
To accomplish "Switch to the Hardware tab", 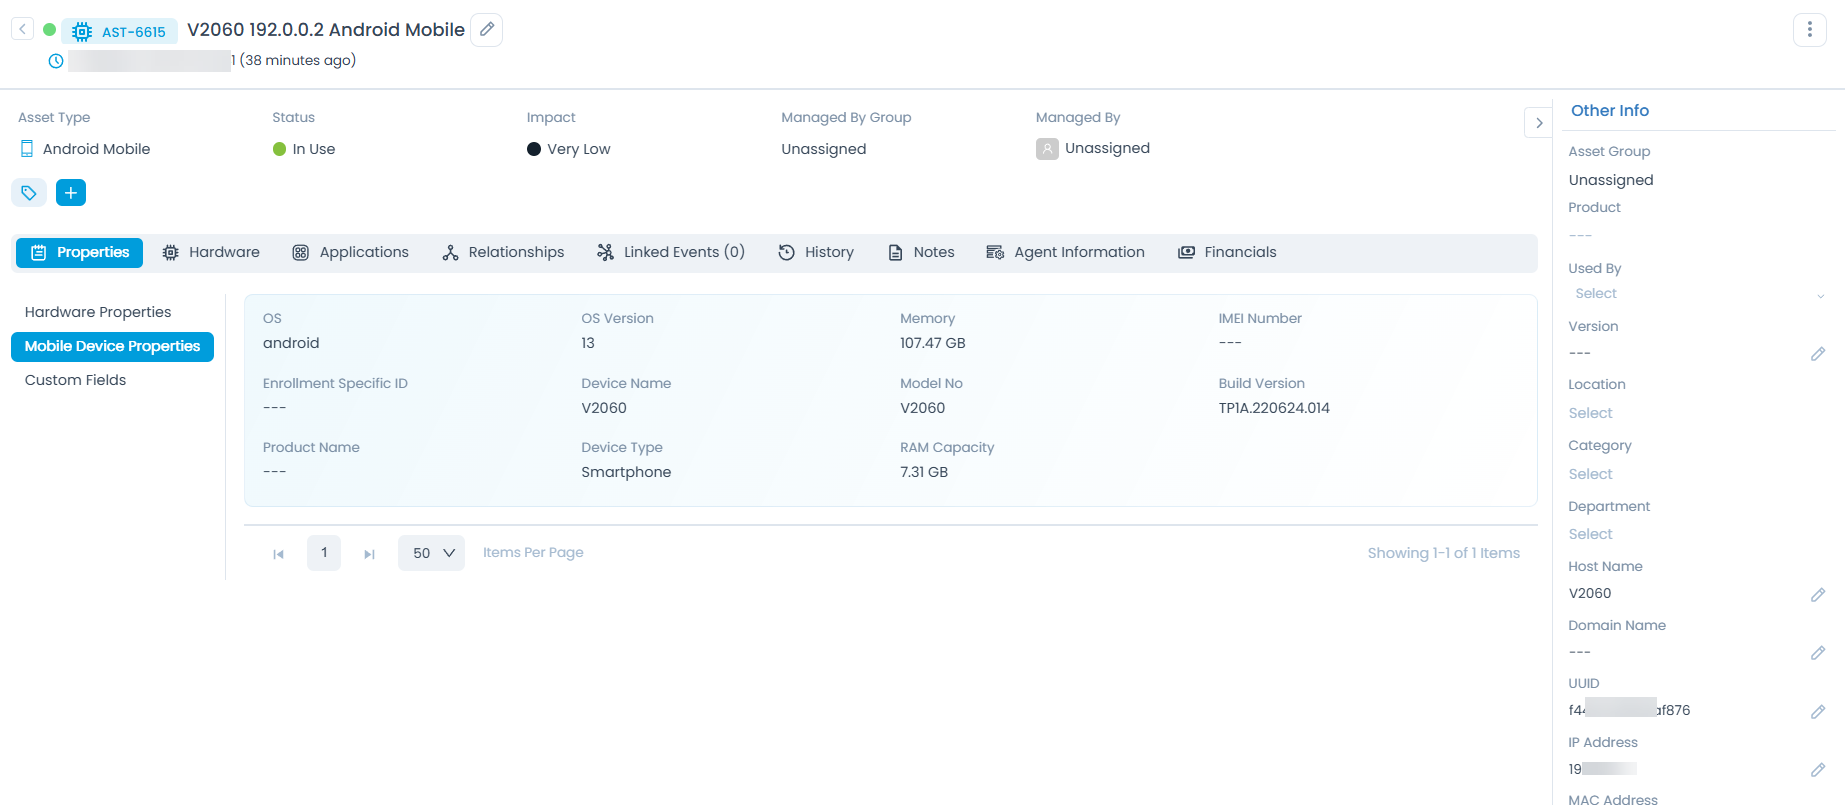I will tap(211, 253).
